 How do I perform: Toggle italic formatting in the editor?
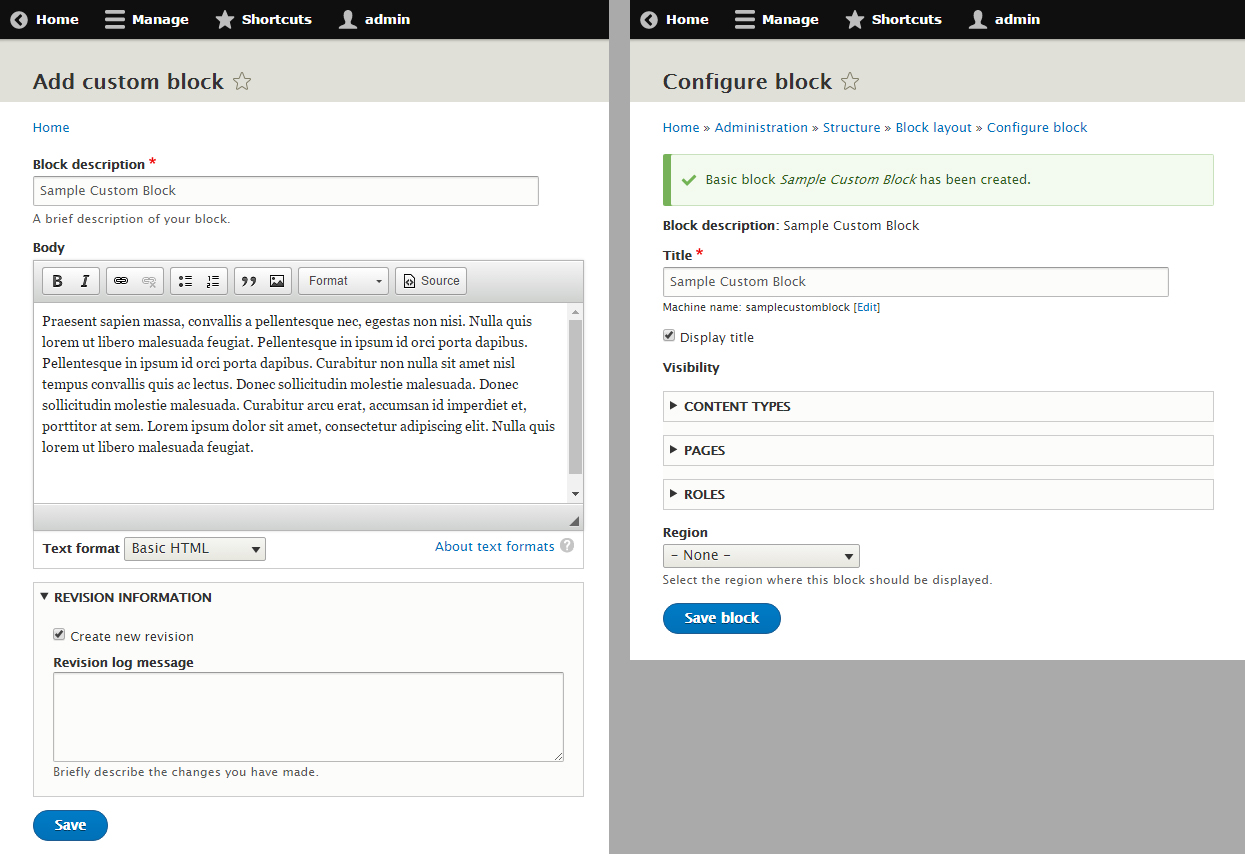point(83,281)
